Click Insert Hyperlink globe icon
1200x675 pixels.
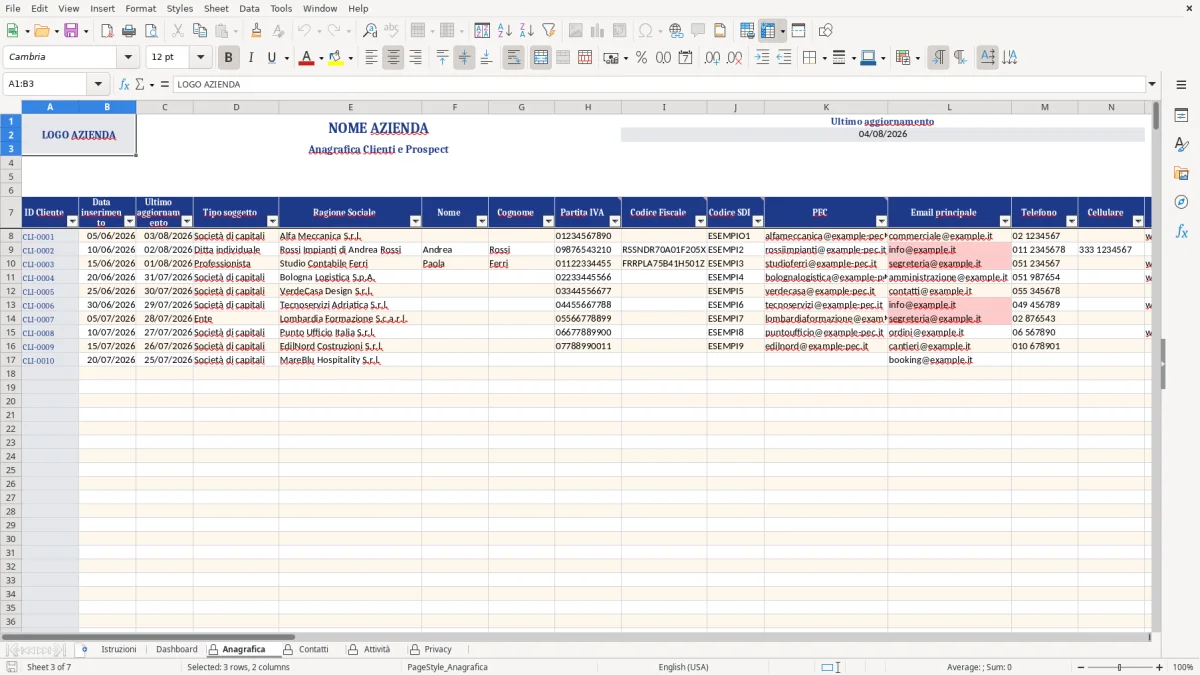[676, 31]
